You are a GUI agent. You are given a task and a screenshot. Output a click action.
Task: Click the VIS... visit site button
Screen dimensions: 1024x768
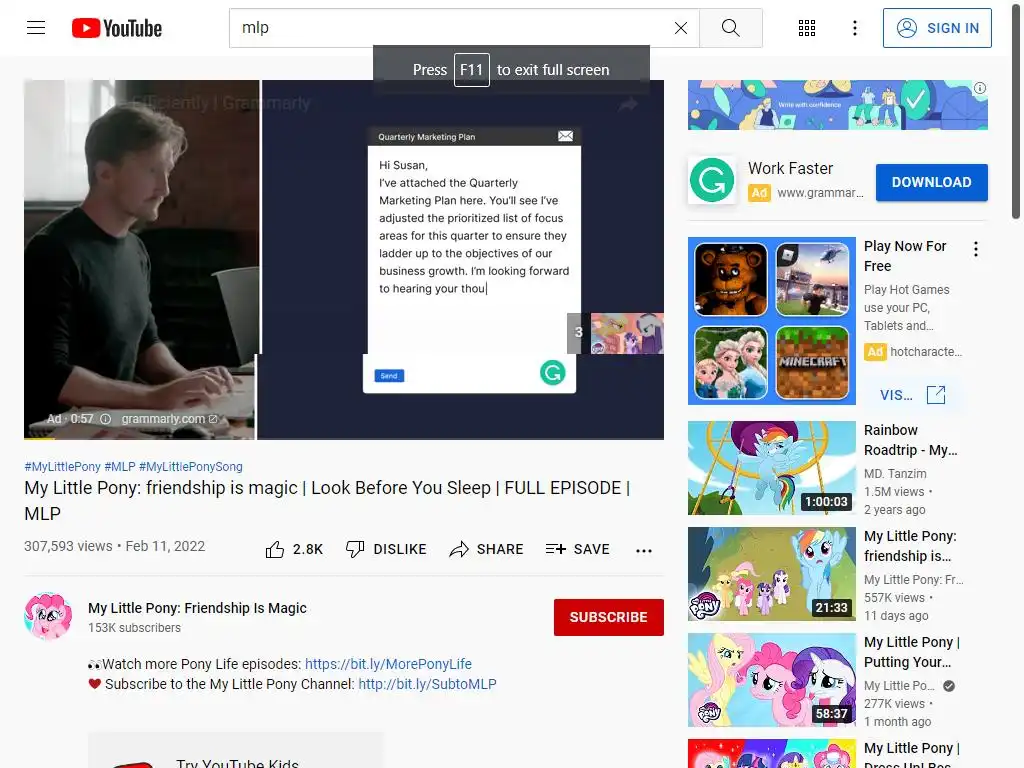coord(913,394)
